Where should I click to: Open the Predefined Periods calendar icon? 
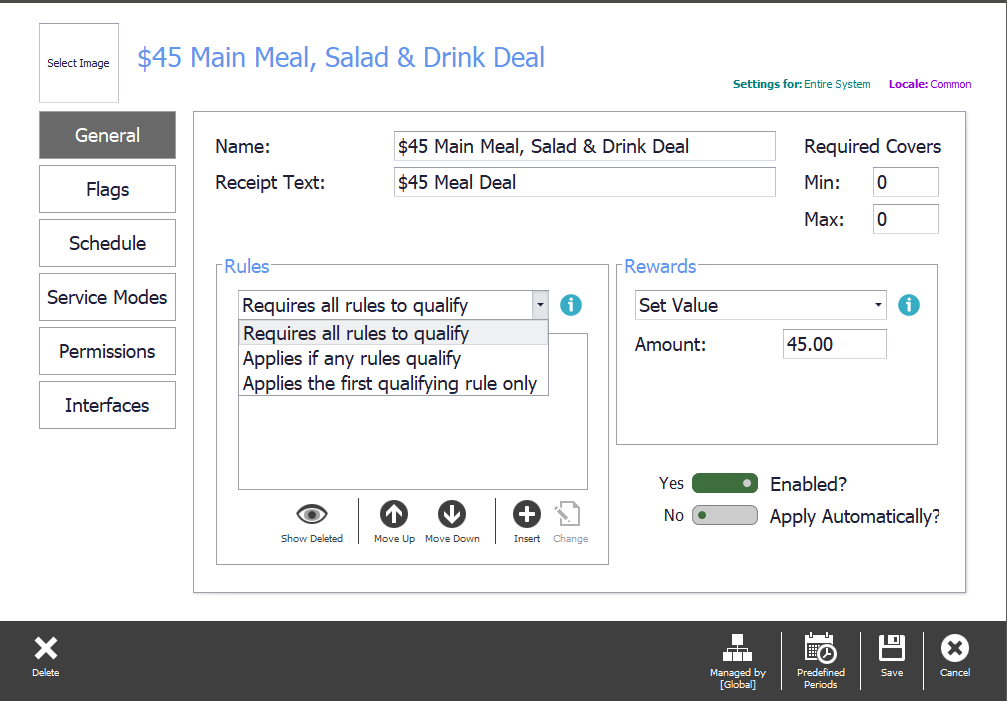click(x=820, y=648)
